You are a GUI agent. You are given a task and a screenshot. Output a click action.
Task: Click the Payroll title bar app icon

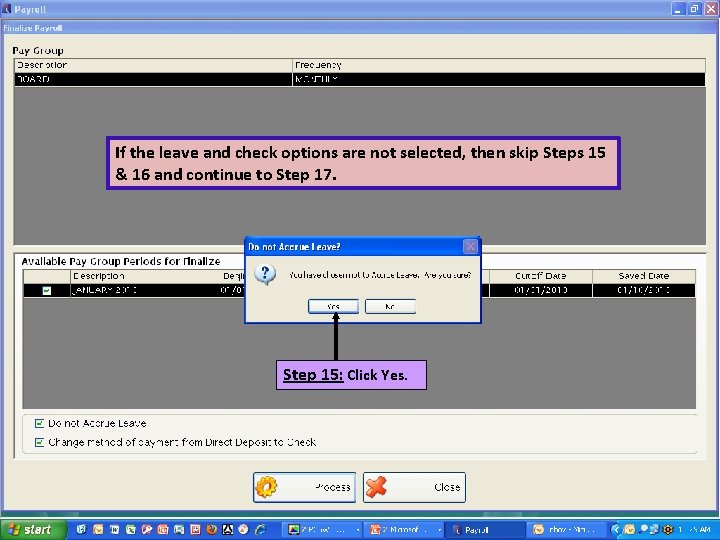point(6,9)
